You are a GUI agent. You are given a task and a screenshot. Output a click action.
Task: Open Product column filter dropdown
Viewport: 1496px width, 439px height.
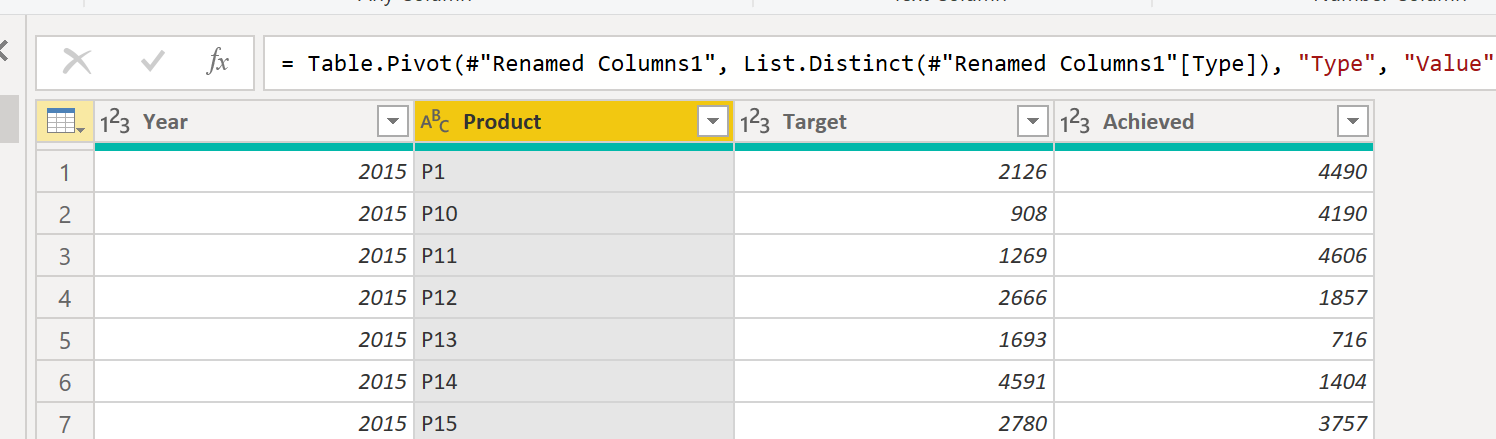[712, 122]
